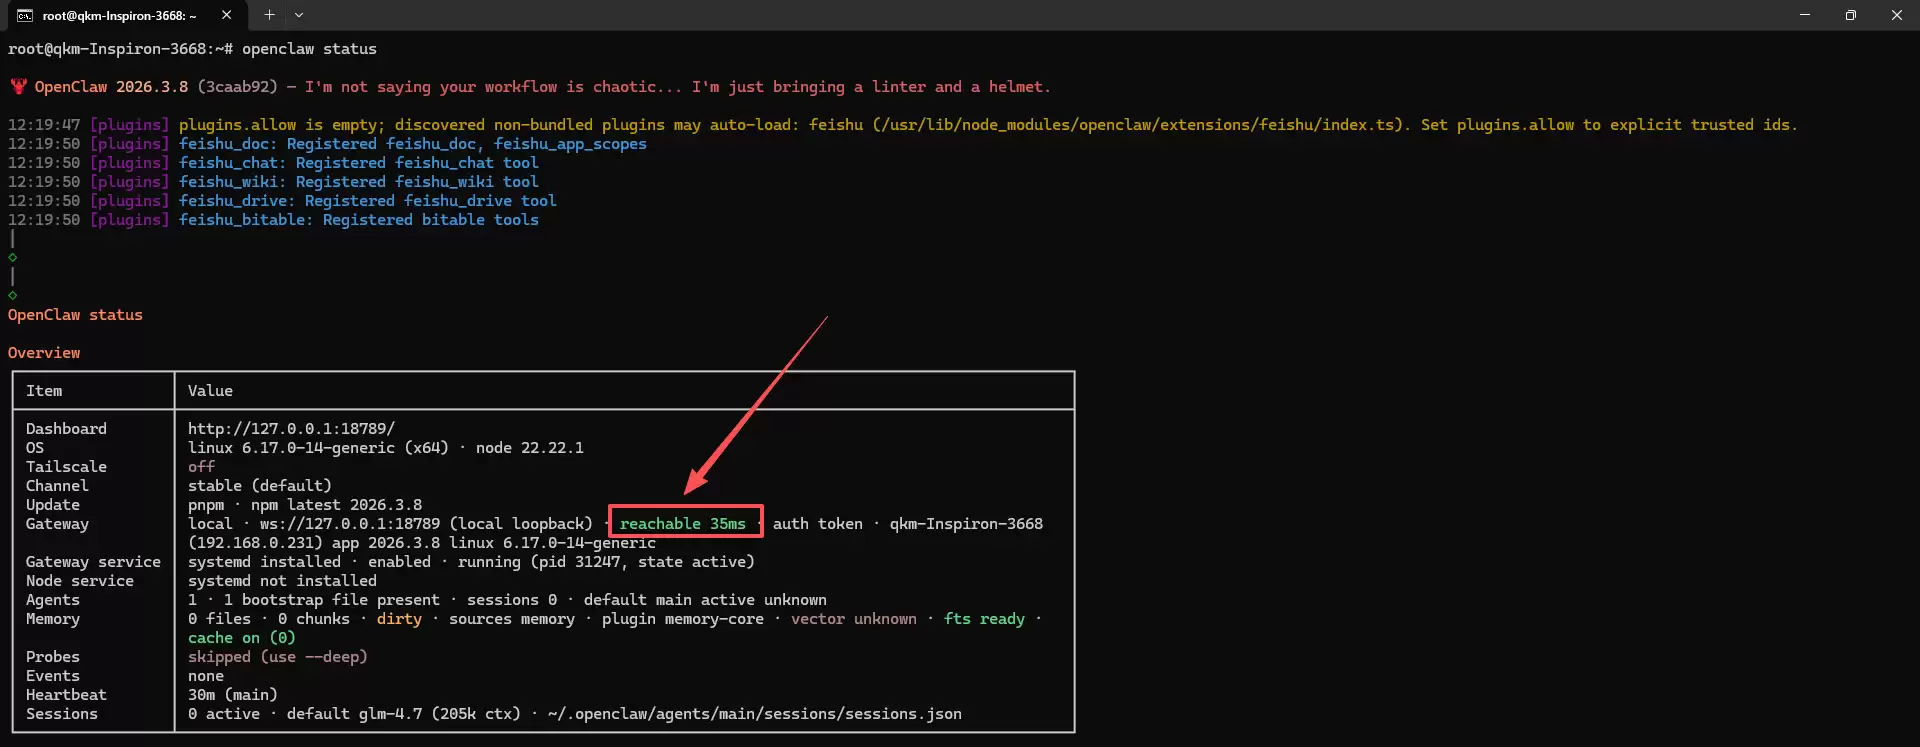Click the Tailscale 'off' value
1920x747 pixels.
pyautogui.click(x=201, y=467)
